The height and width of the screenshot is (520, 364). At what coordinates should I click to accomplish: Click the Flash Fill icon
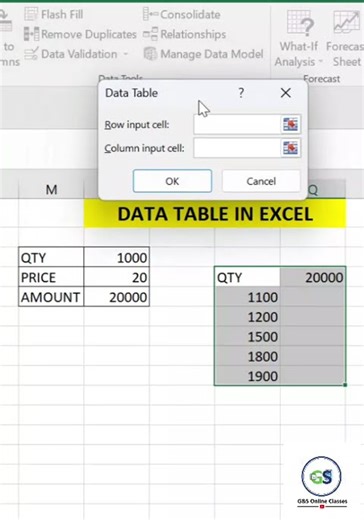point(31,14)
